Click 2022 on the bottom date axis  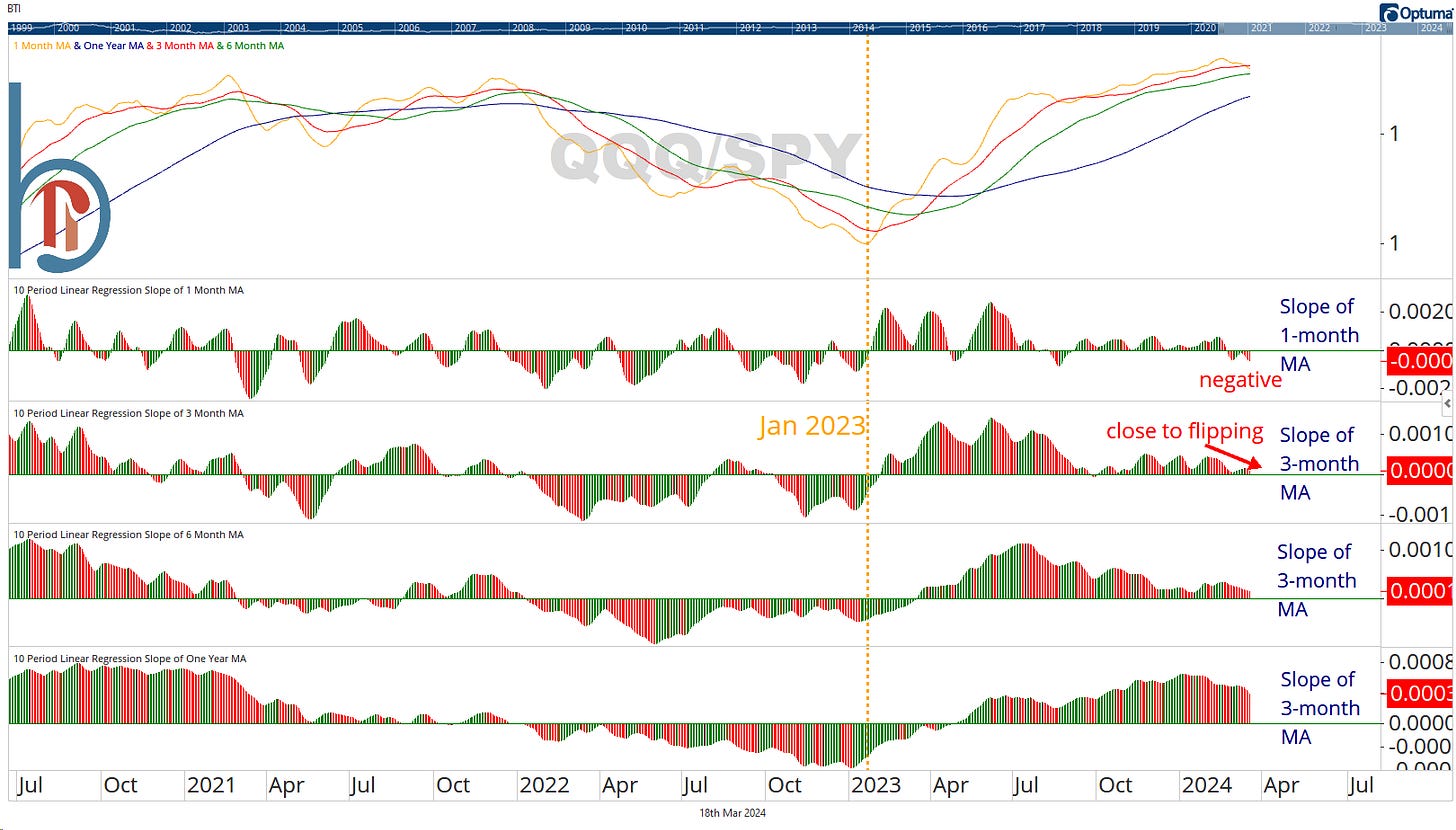click(x=545, y=785)
